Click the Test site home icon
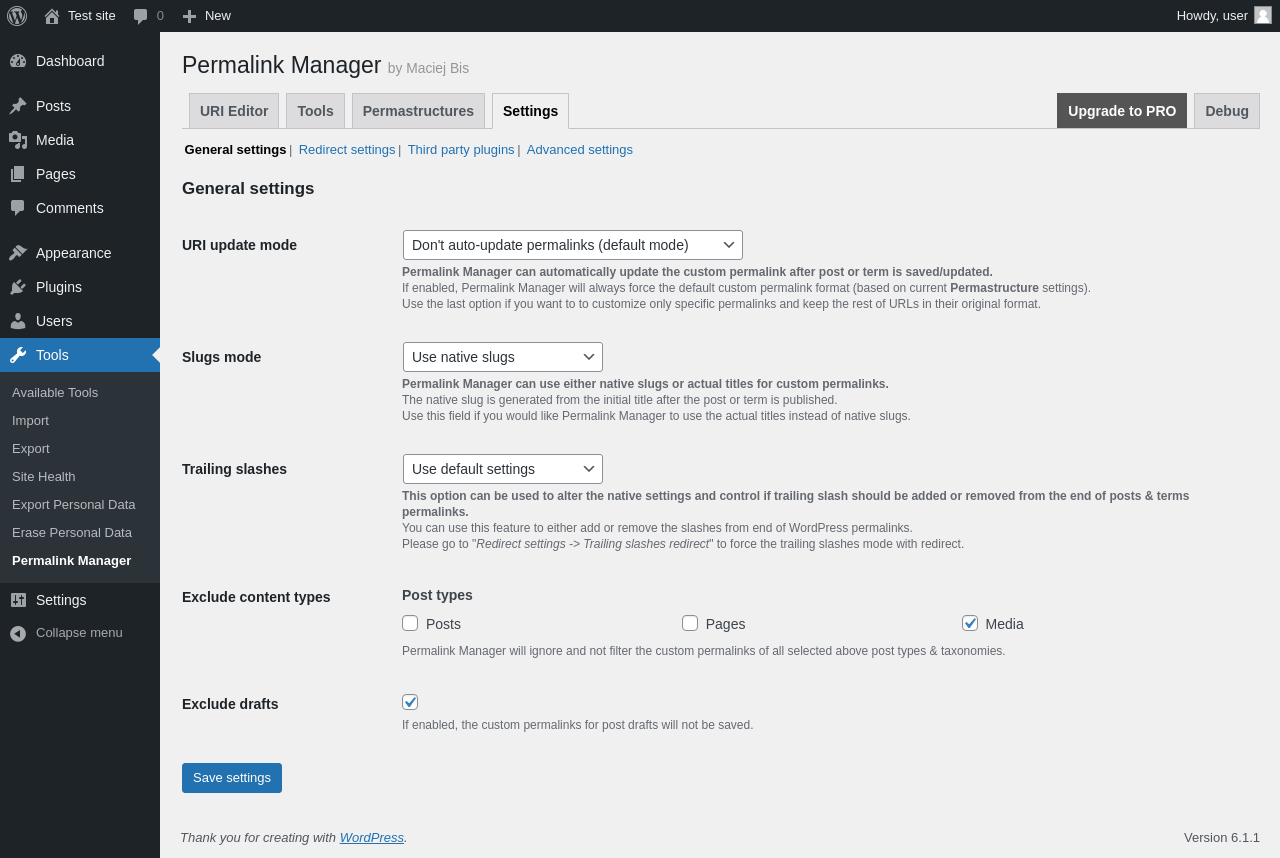This screenshot has height=858, width=1280. coord(52,16)
